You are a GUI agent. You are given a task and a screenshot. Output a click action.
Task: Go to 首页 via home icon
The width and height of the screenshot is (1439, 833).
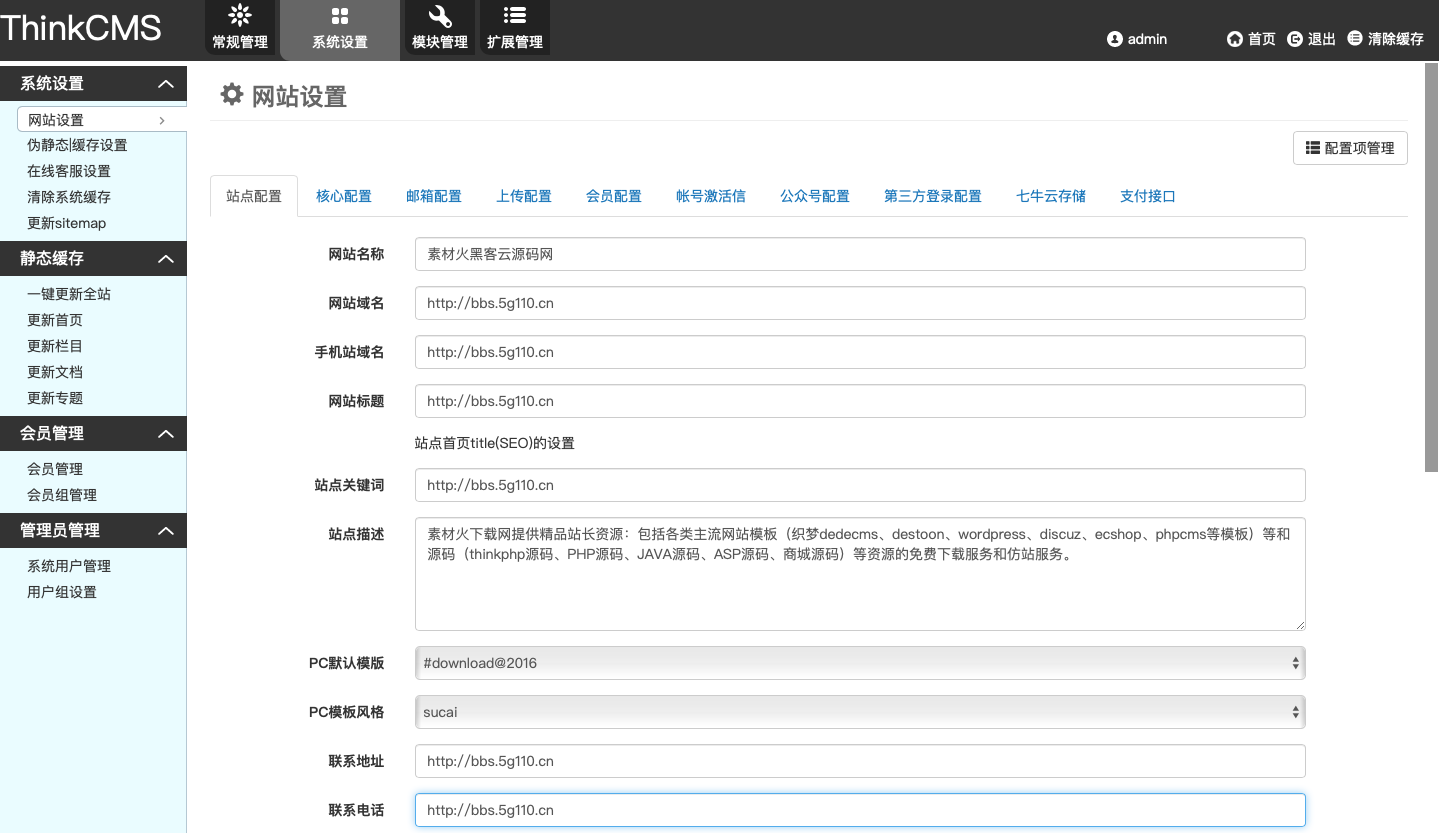(x=1235, y=39)
